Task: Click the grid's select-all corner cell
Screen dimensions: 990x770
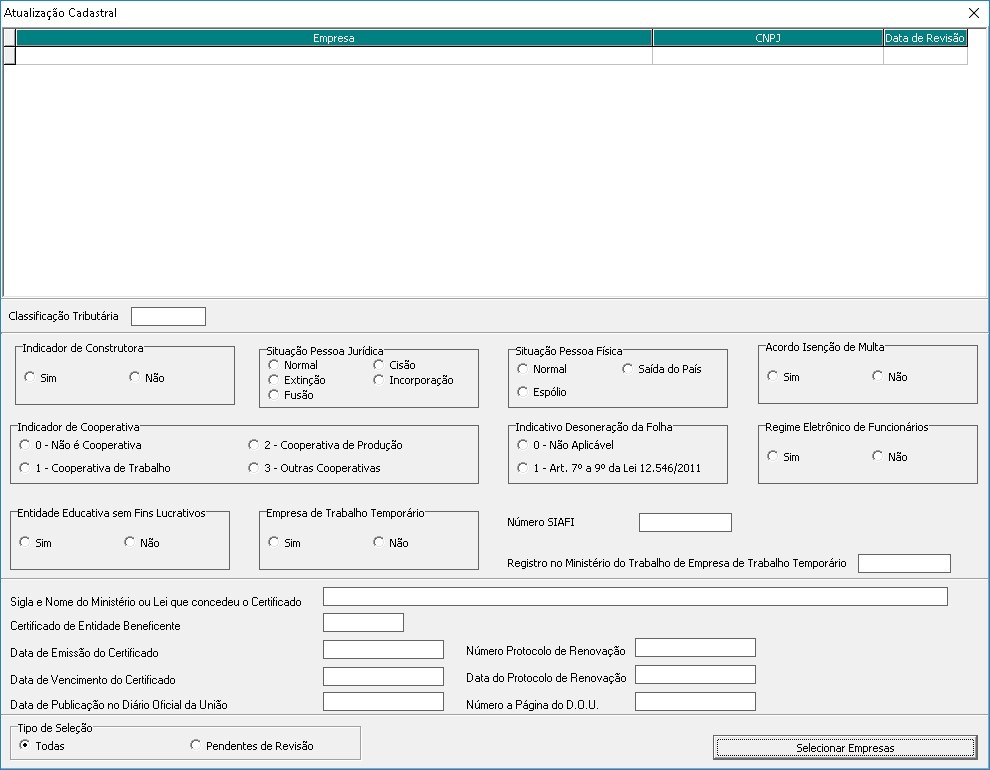Action: pos(9,38)
